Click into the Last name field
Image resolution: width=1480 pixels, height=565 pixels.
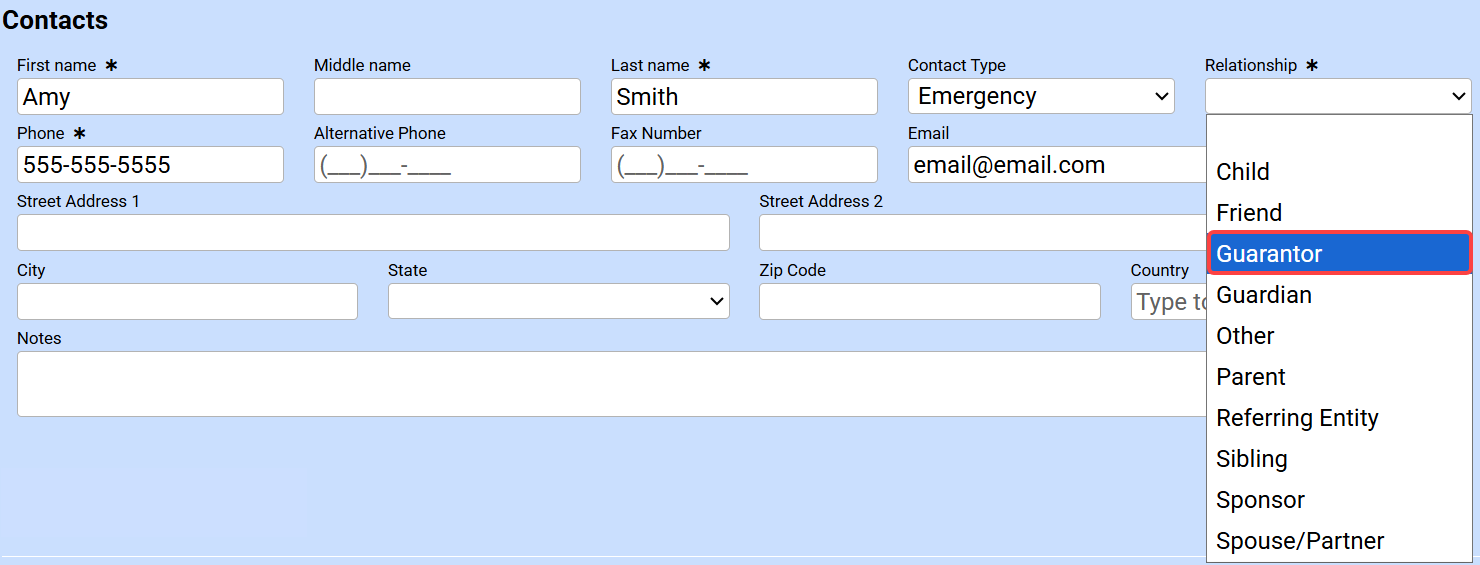coord(744,97)
